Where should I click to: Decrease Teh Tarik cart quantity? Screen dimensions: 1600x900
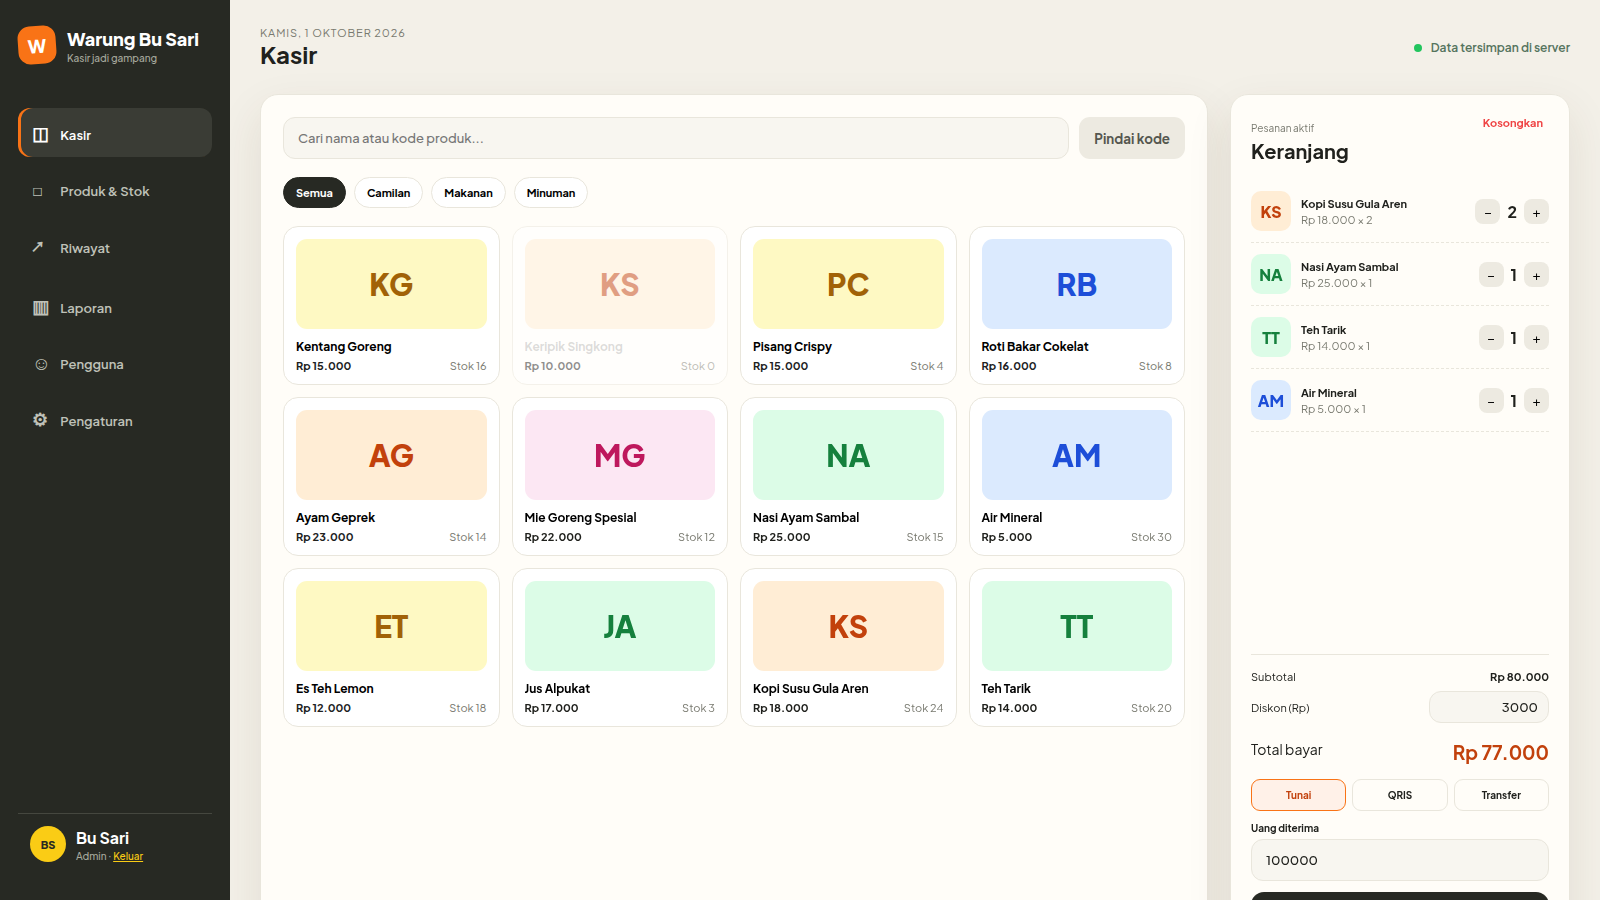1491,338
